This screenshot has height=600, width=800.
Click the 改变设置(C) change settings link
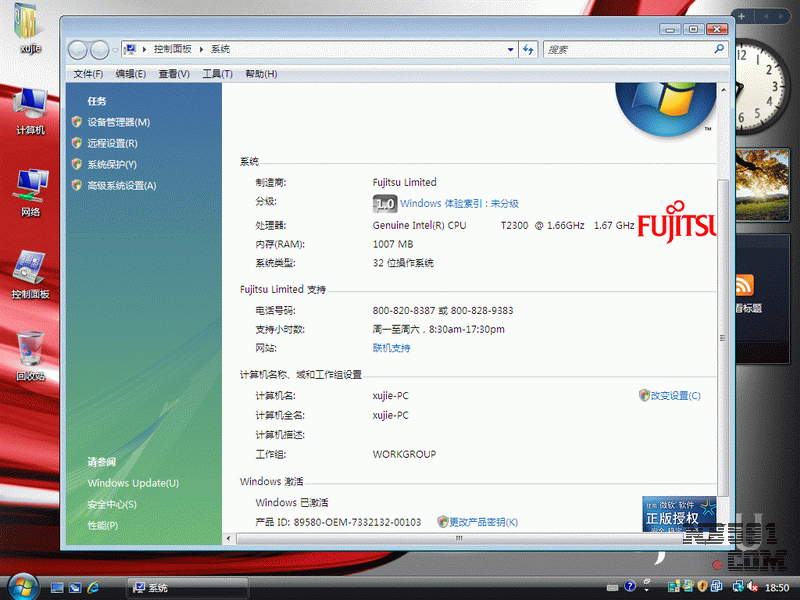[x=675, y=395]
